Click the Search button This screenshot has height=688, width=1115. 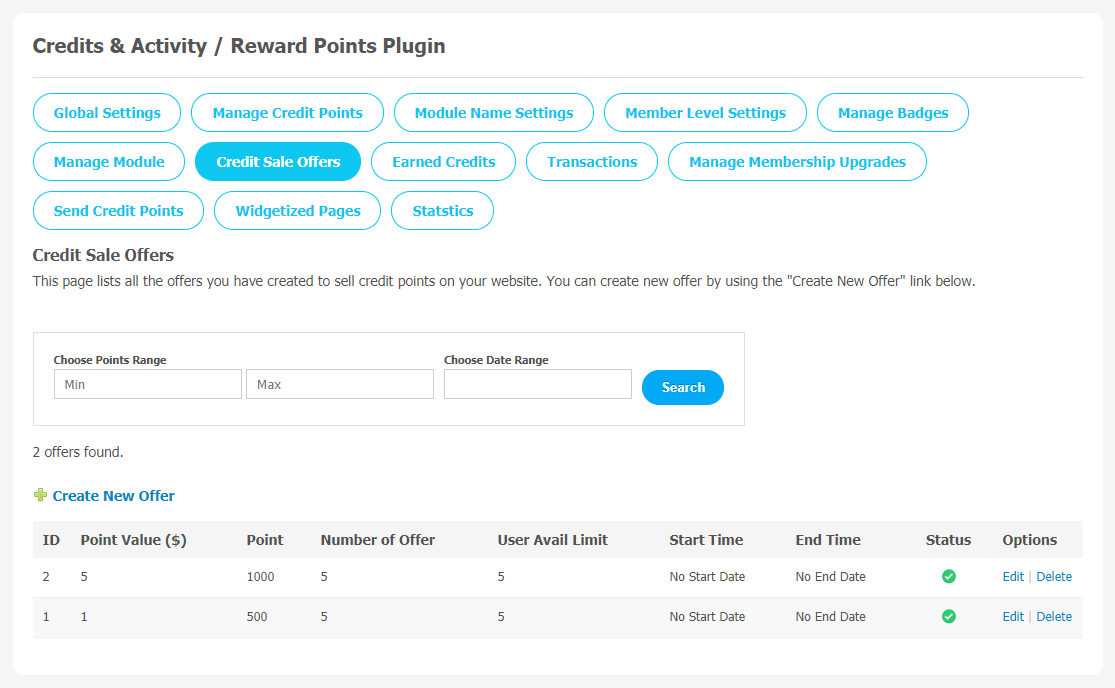[x=683, y=387]
